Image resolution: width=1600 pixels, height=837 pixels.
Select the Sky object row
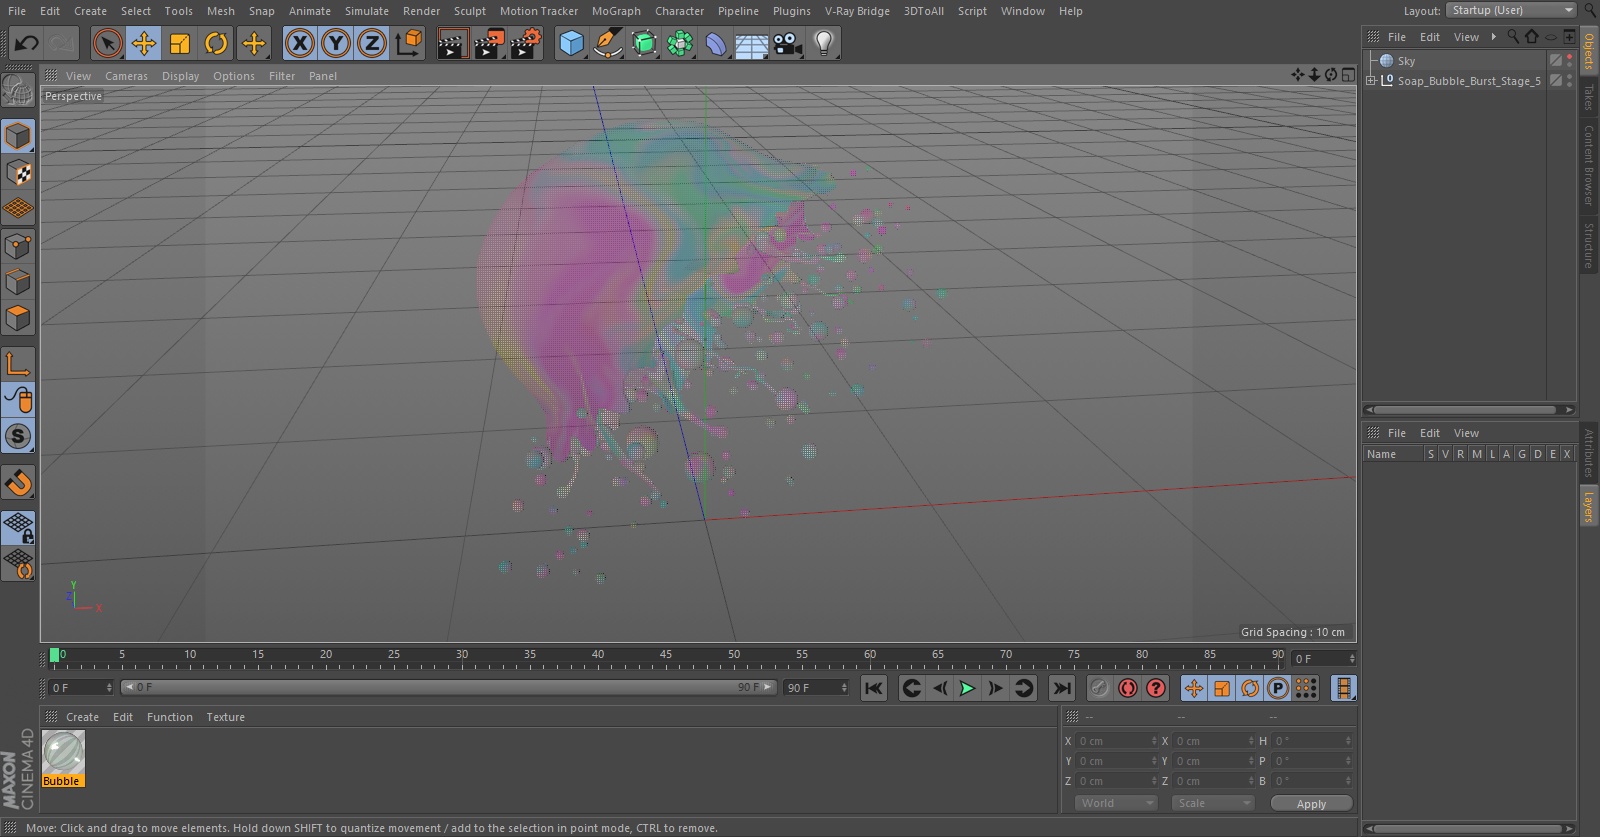point(1455,61)
